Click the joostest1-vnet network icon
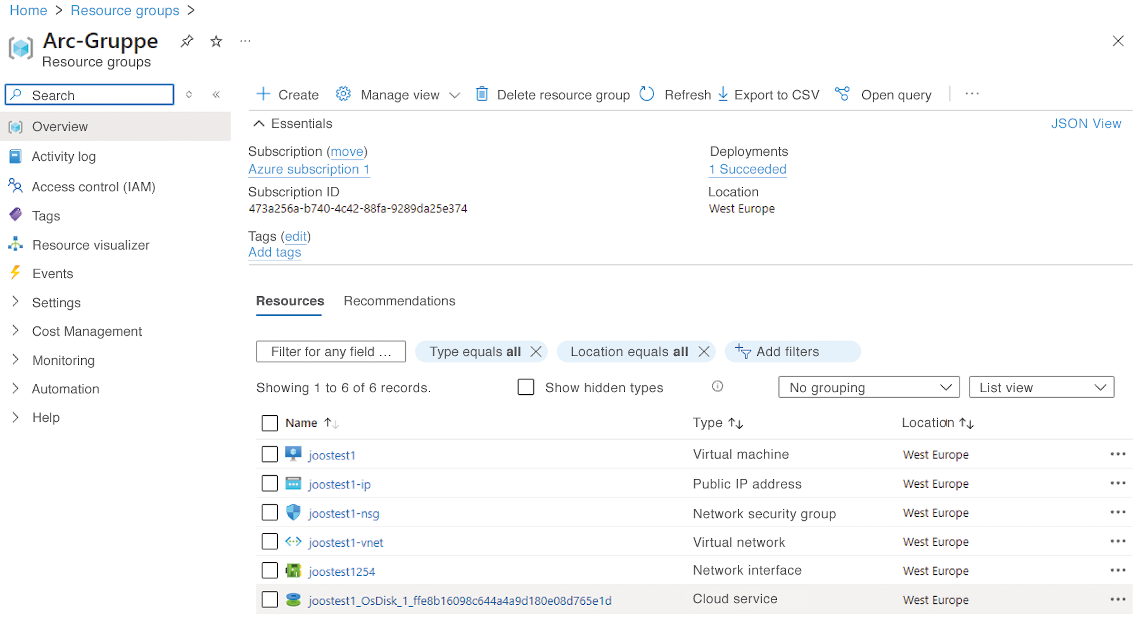 click(293, 542)
